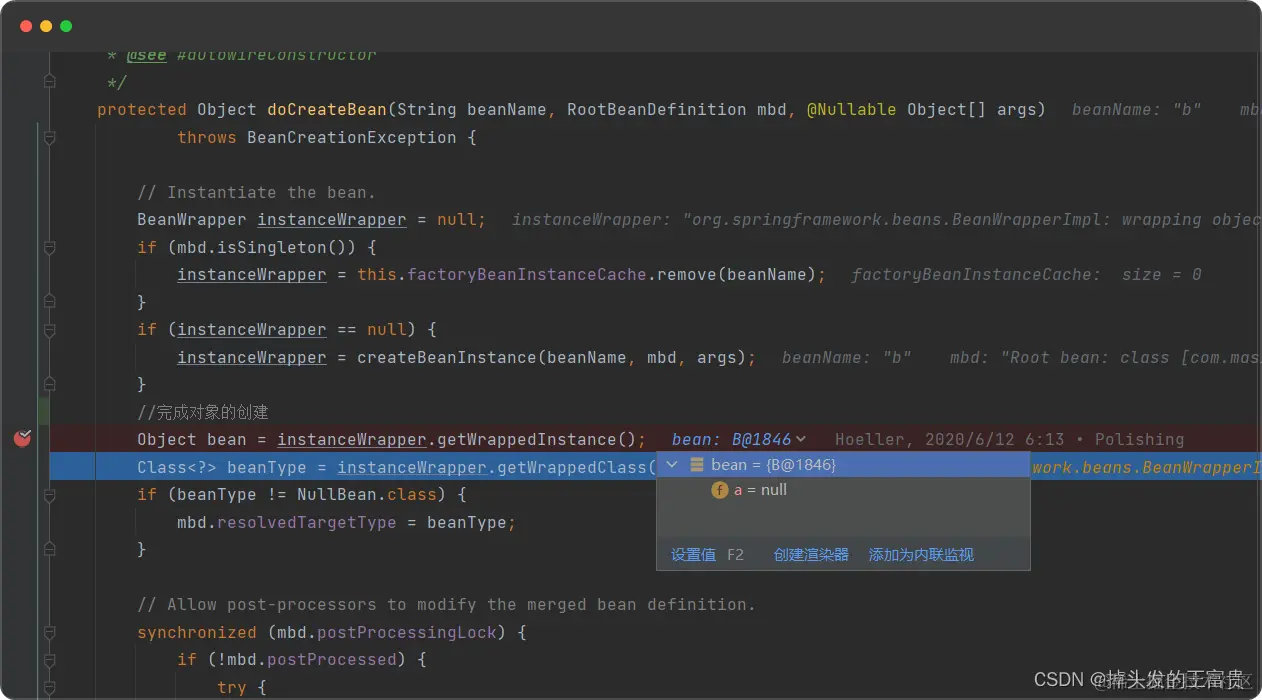The width and height of the screenshot is (1262, 700).
Task: Fold the 'if (!mbd.postProcessed)' block
Action: coord(49,660)
